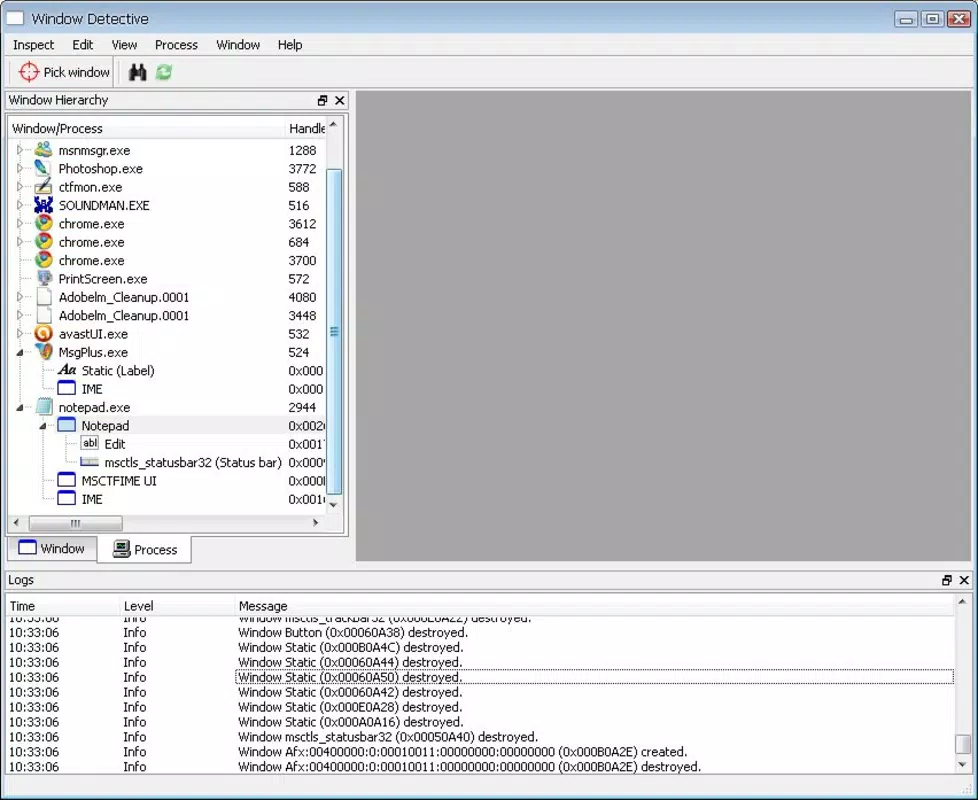Click the Pick window crosshair button
Image resolution: width=978 pixels, height=800 pixels.
tap(64, 72)
